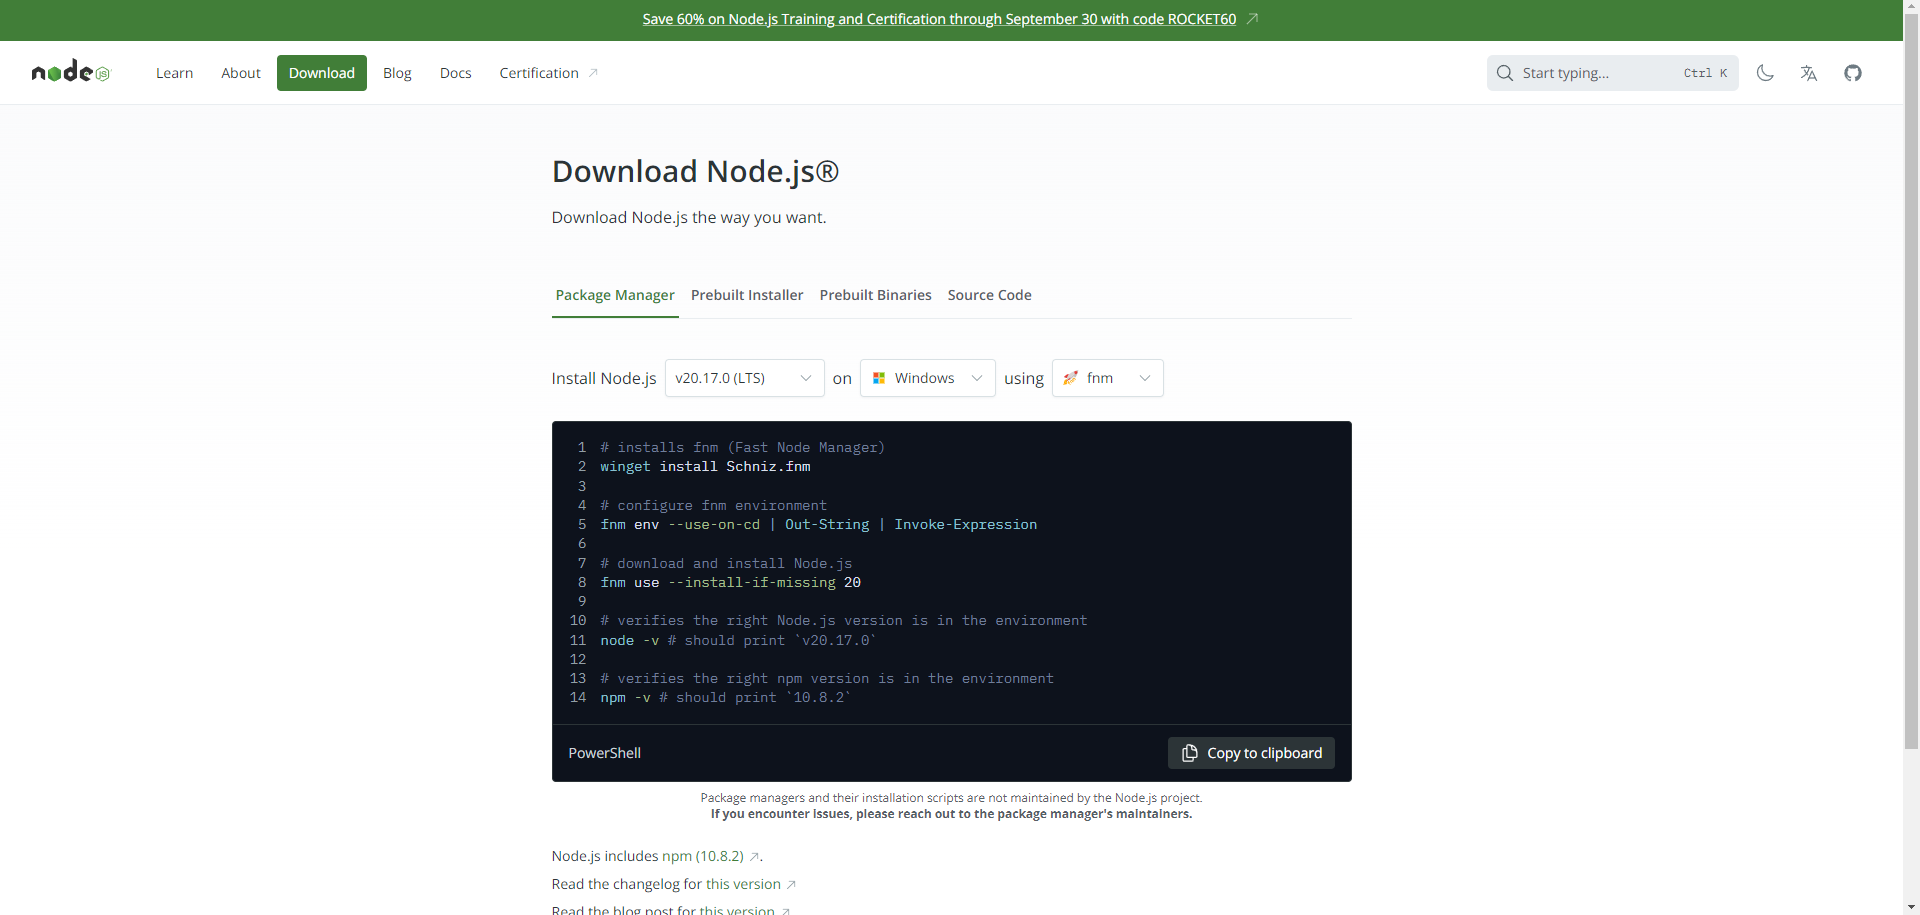Click external arrow next to Certification
This screenshot has height=915, width=1920.
point(593,73)
